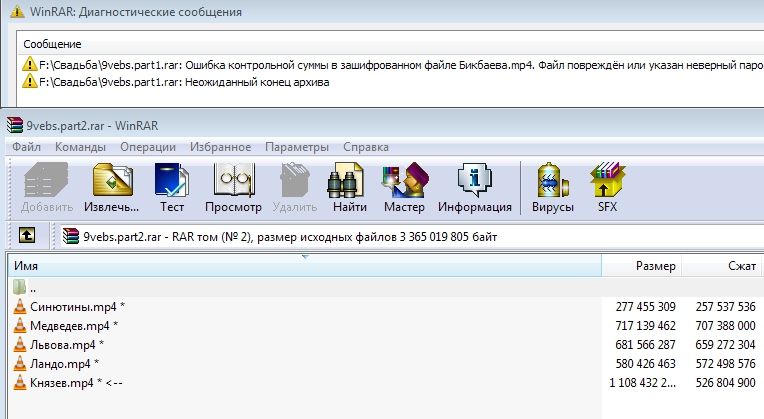The image size is (764, 419).
Task: Select the file name Львова.mp4
Action: (x=63, y=344)
